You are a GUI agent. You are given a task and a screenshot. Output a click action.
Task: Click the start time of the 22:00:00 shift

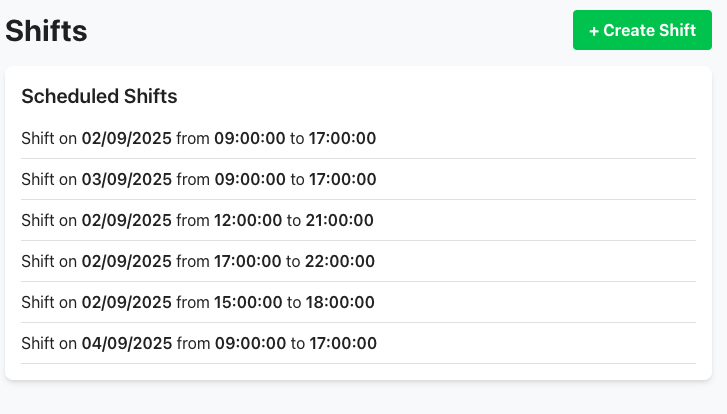pyautogui.click(x=248, y=262)
